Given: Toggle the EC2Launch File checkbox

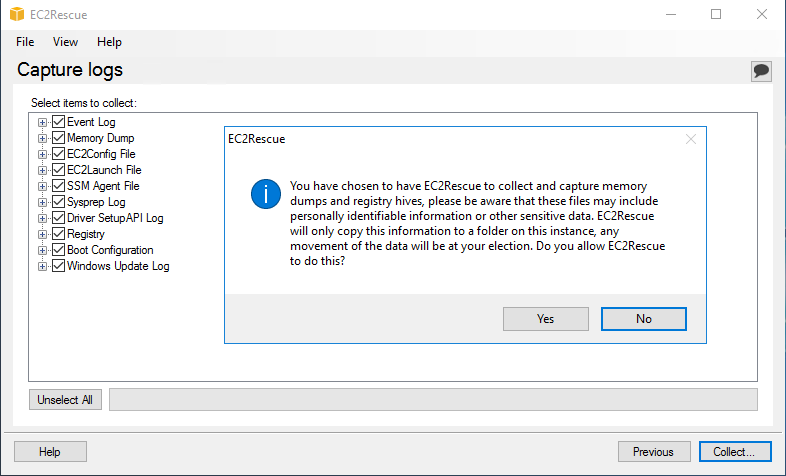Looking at the screenshot, I should click(x=59, y=170).
